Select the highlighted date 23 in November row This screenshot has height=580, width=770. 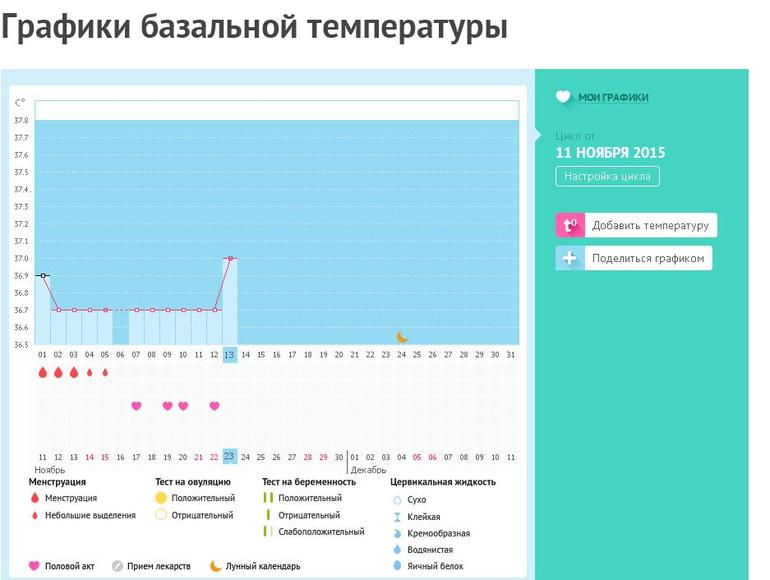(x=229, y=456)
